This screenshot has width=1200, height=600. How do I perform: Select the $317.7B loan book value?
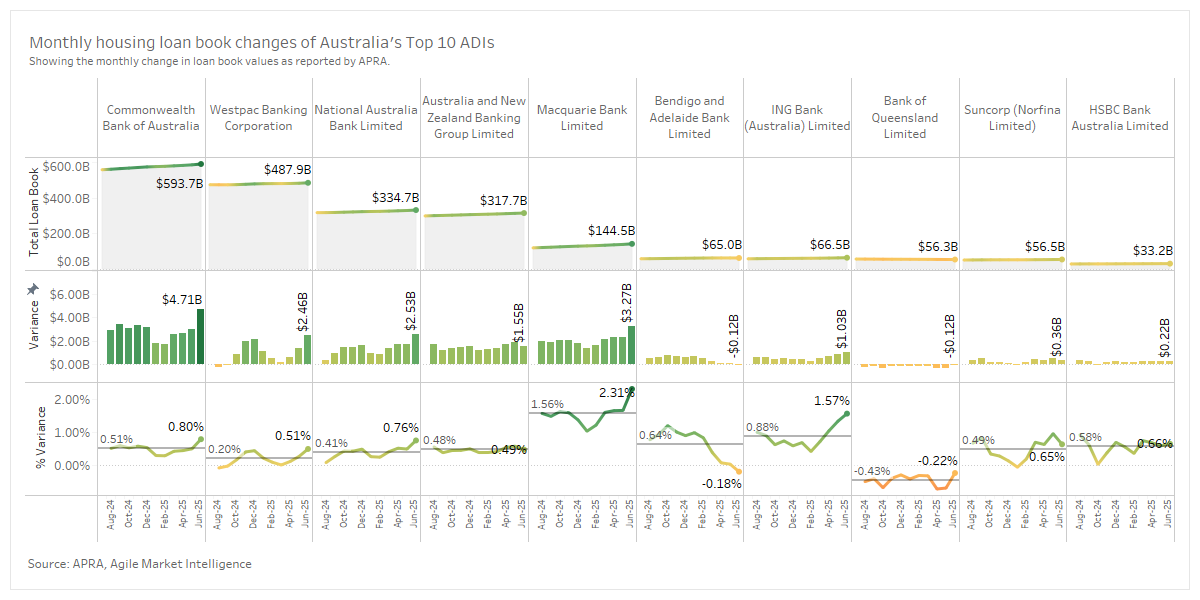tap(502, 200)
